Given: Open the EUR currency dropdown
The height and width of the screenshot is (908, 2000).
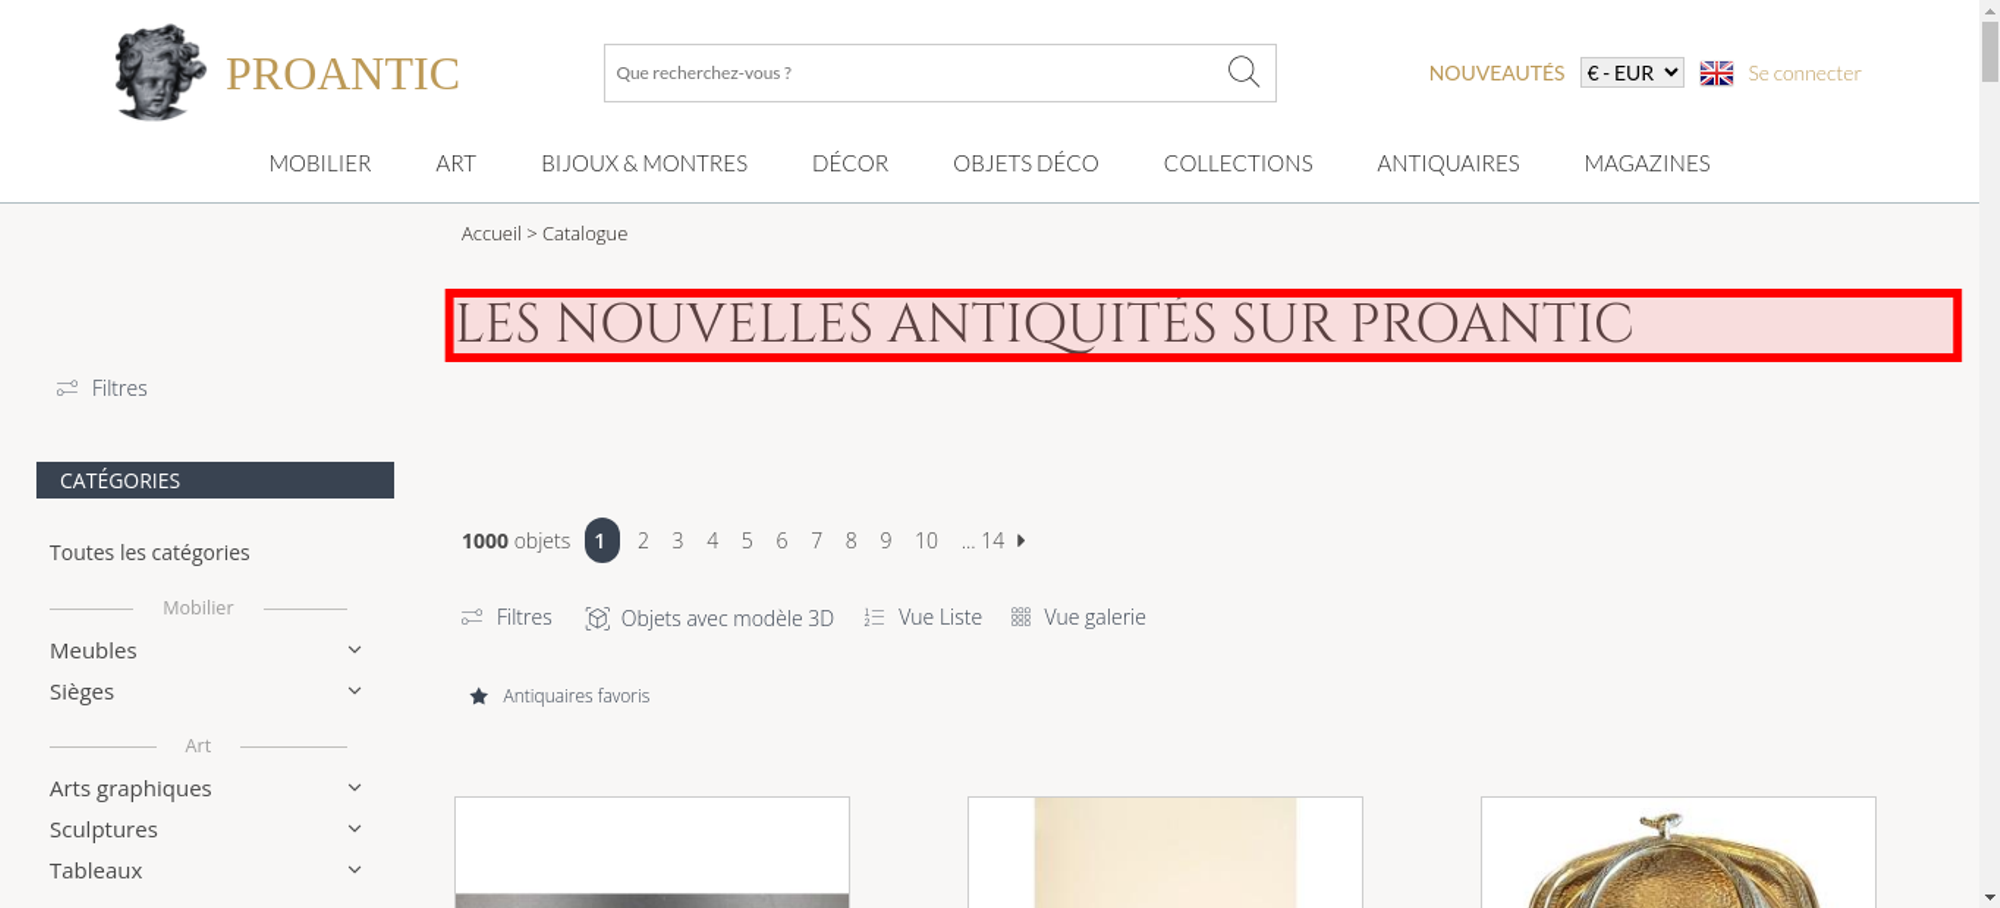Looking at the screenshot, I should click(1632, 73).
